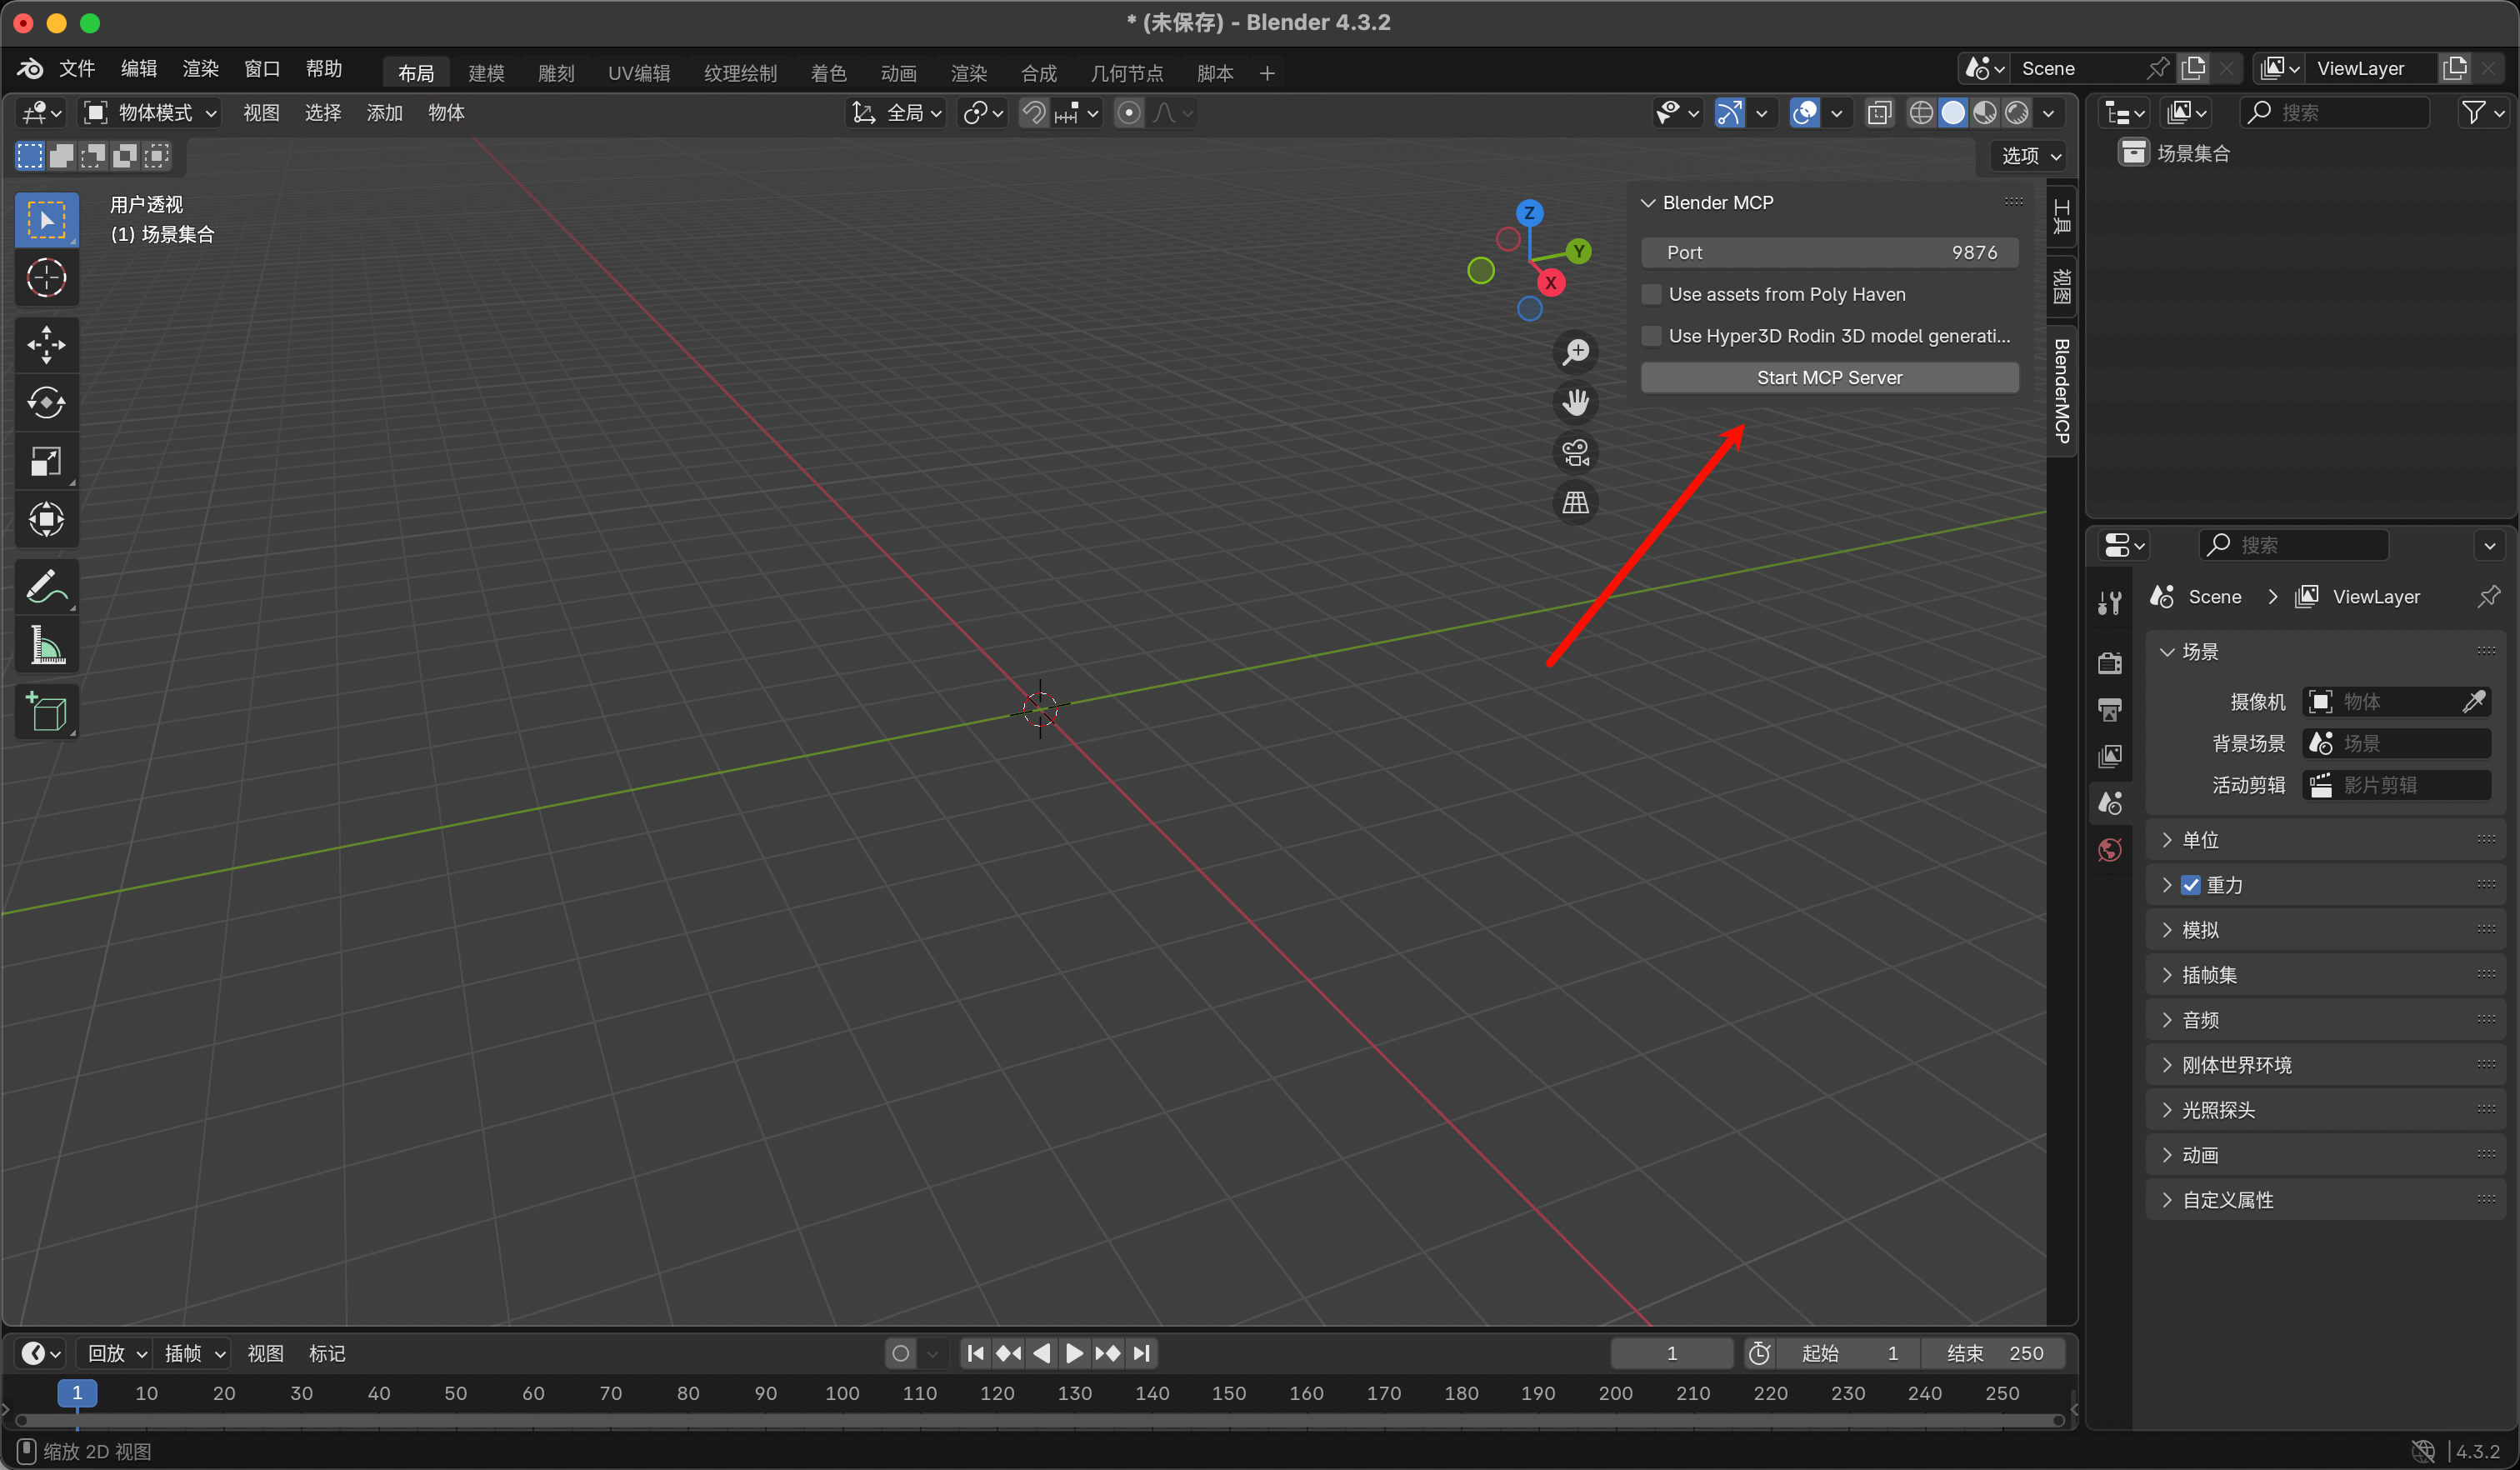The image size is (2520, 1470).
Task: Open transform orientation 全局 dropdown
Action: [896, 113]
